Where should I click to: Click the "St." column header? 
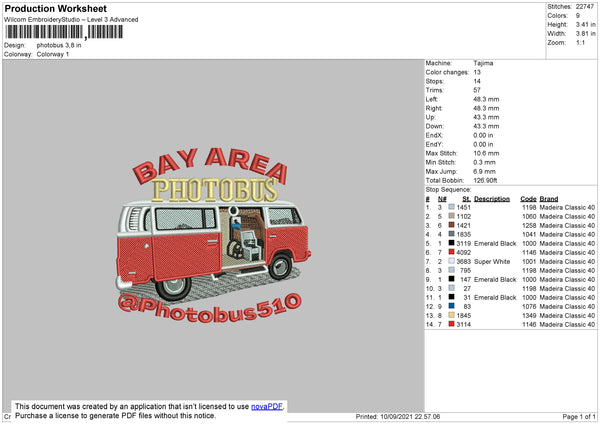(x=466, y=199)
